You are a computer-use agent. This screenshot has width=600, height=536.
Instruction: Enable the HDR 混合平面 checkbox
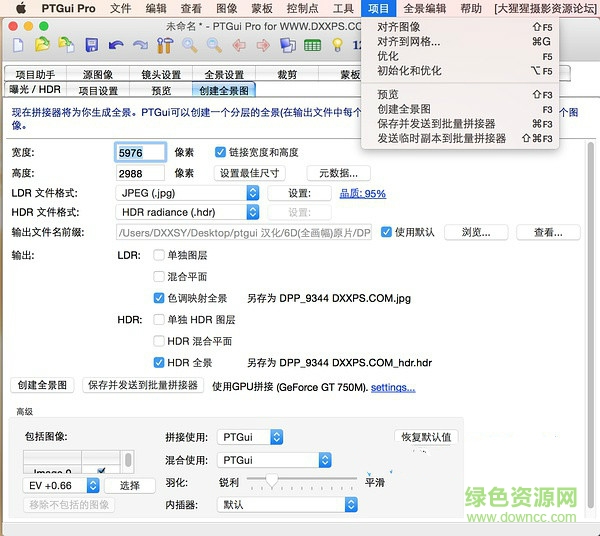159,341
